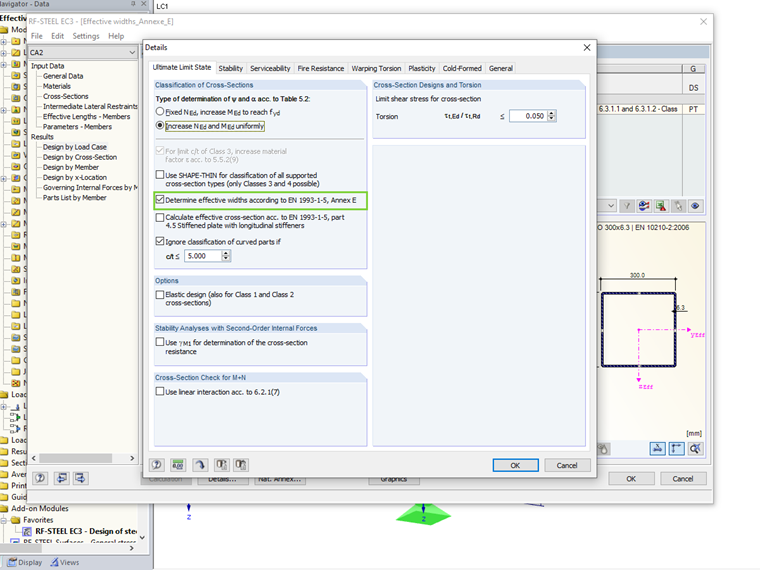The width and height of the screenshot is (760, 570).
Task: Click the c/t limit input field
Action: [203, 256]
